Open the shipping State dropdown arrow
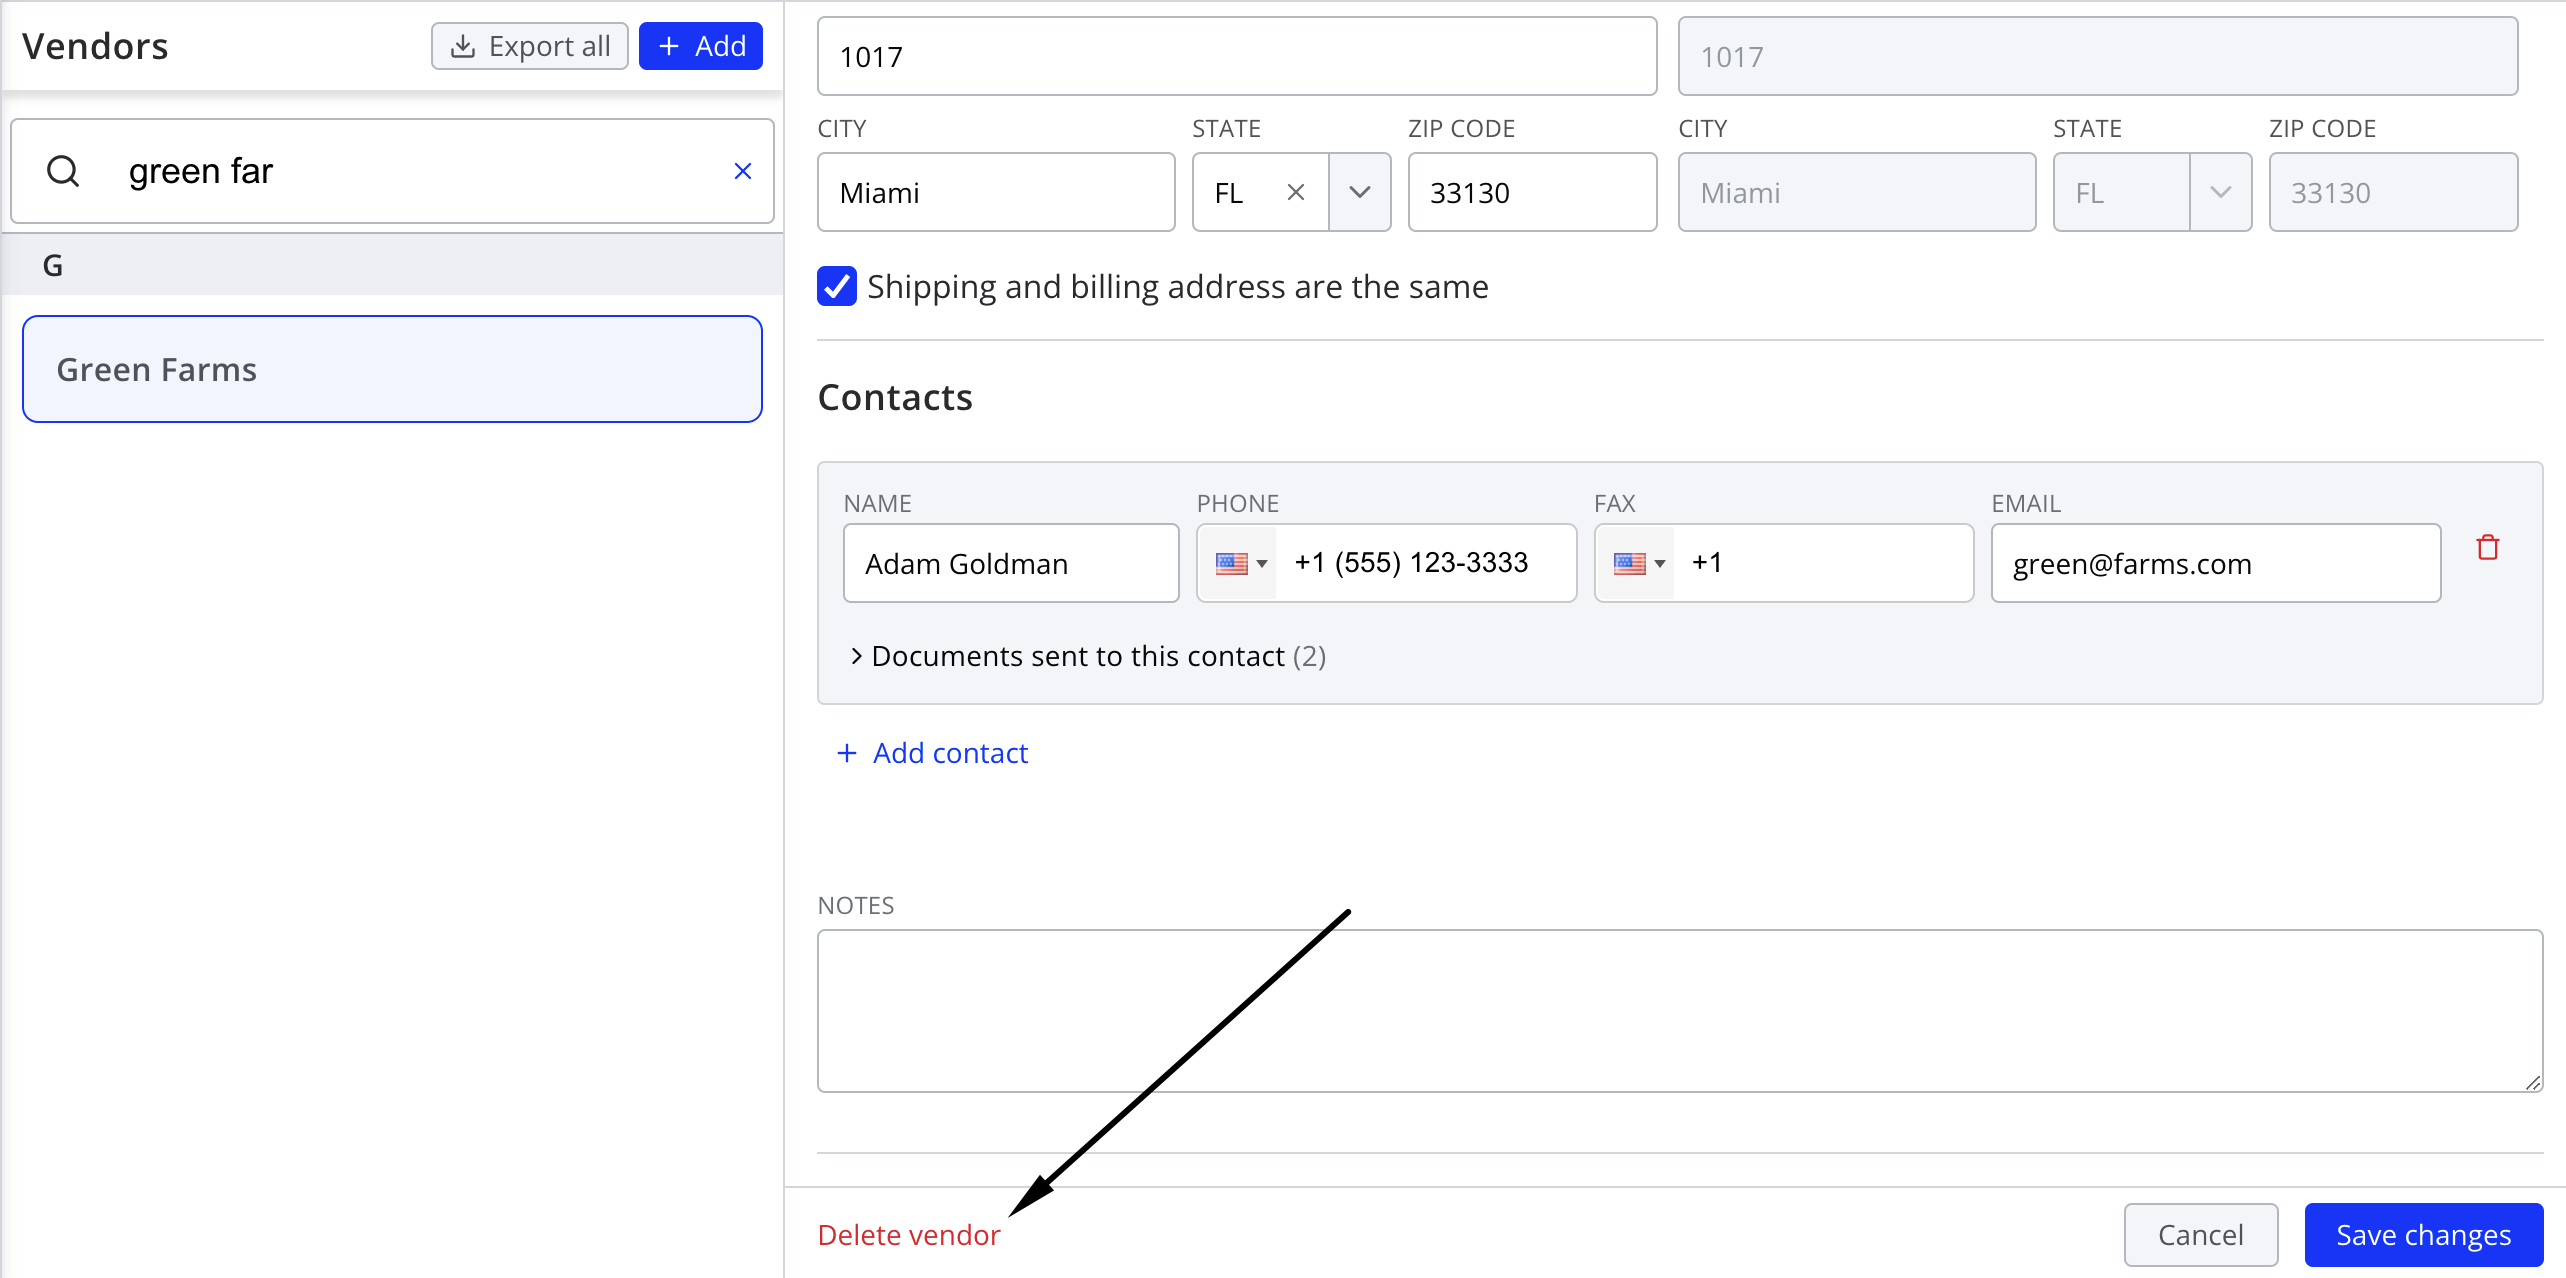Image resolution: width=2566 pixels, height=1278 pixels. pos(1359,192)
